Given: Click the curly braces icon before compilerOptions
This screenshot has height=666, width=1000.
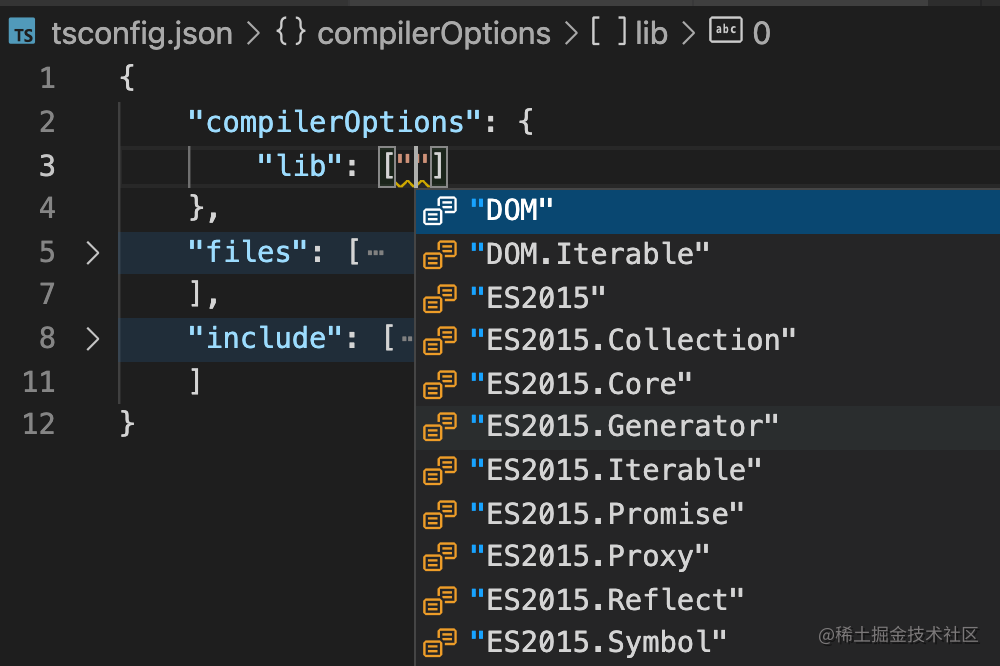Looking at the screenshot, I should click(x=290, y=33).
